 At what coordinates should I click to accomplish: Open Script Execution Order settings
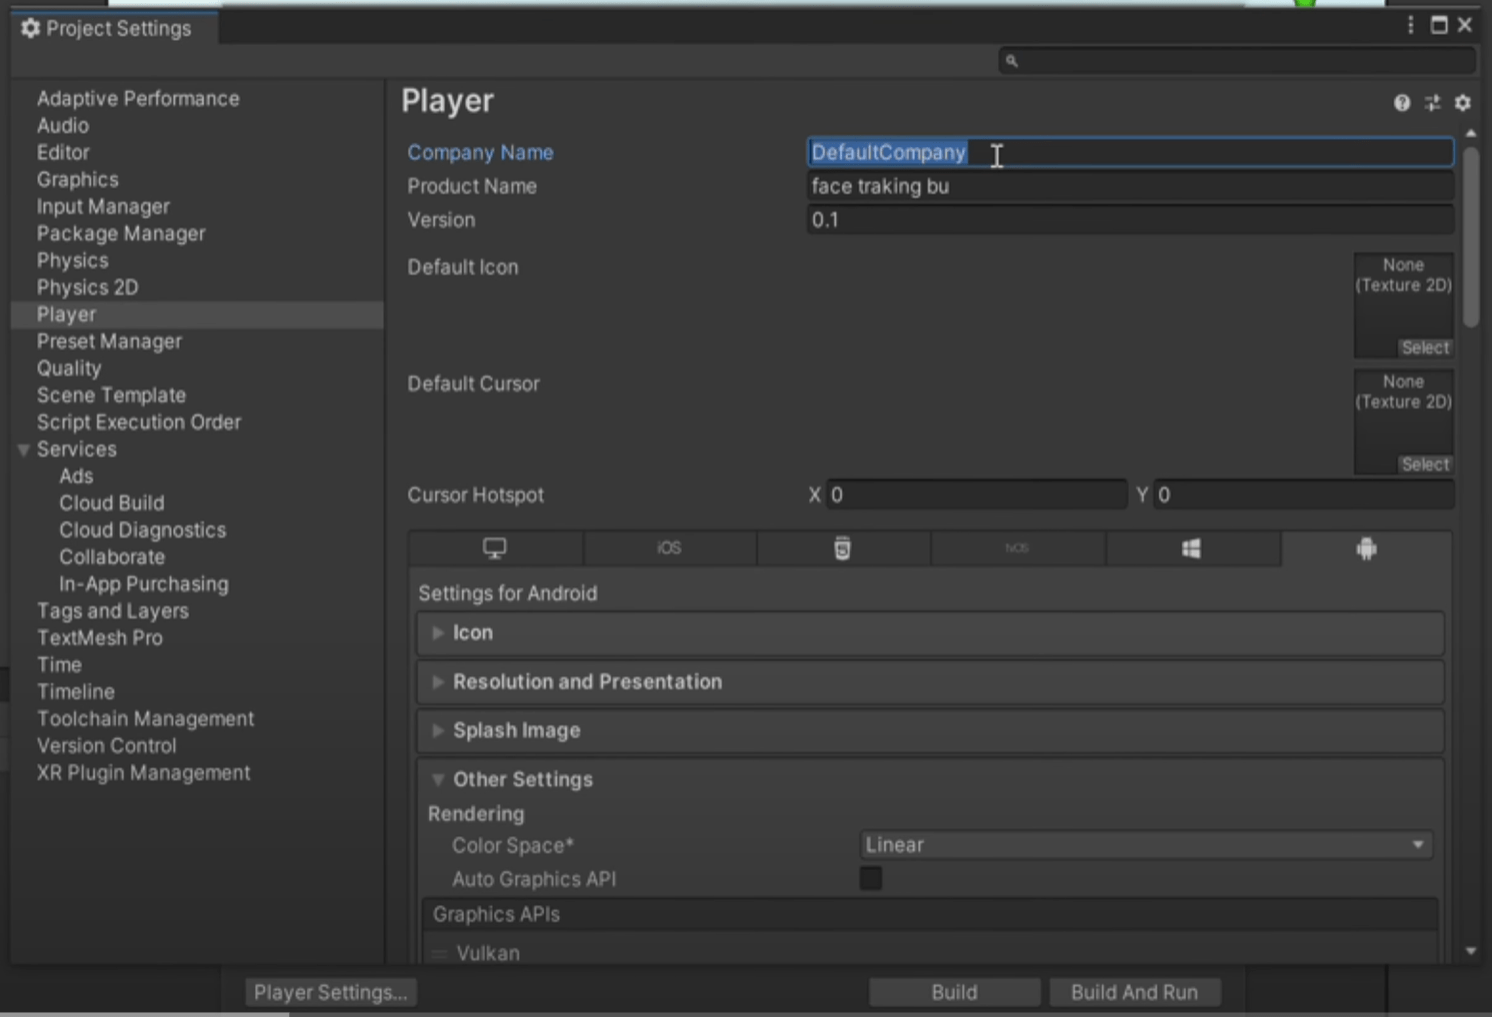pos(139,423)
